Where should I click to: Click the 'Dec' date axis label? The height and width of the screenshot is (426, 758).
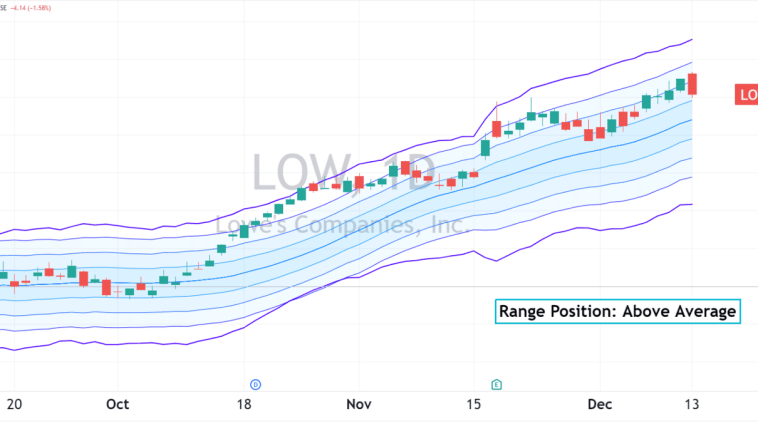click(599, 404)
